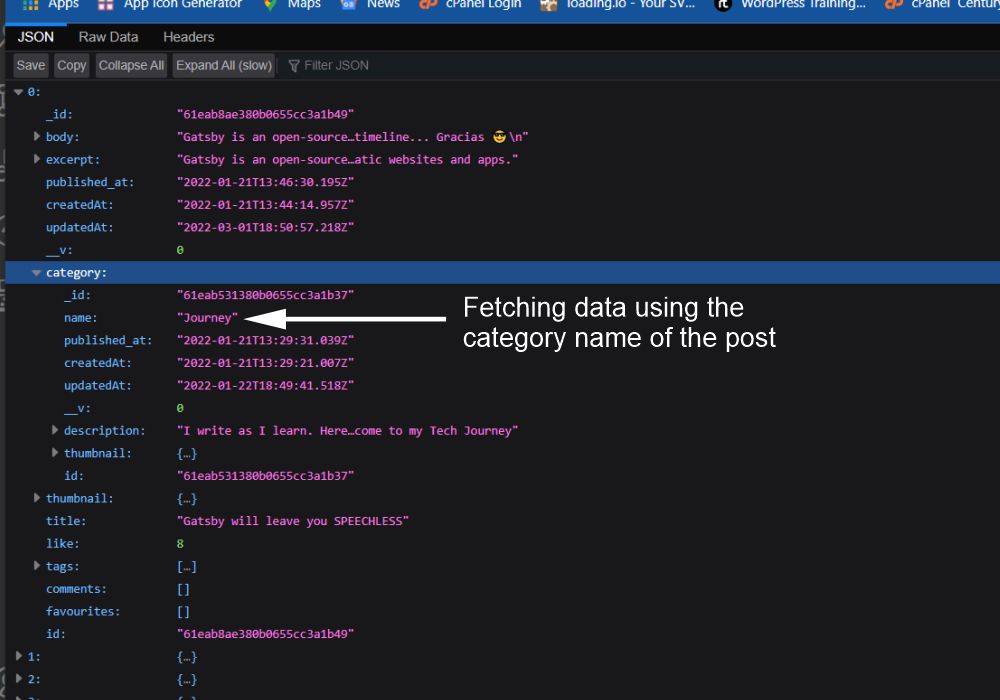Click the description value "I write as I learn..."
This screenshot has height=700, width=1000.
click(x=348, y=431)
